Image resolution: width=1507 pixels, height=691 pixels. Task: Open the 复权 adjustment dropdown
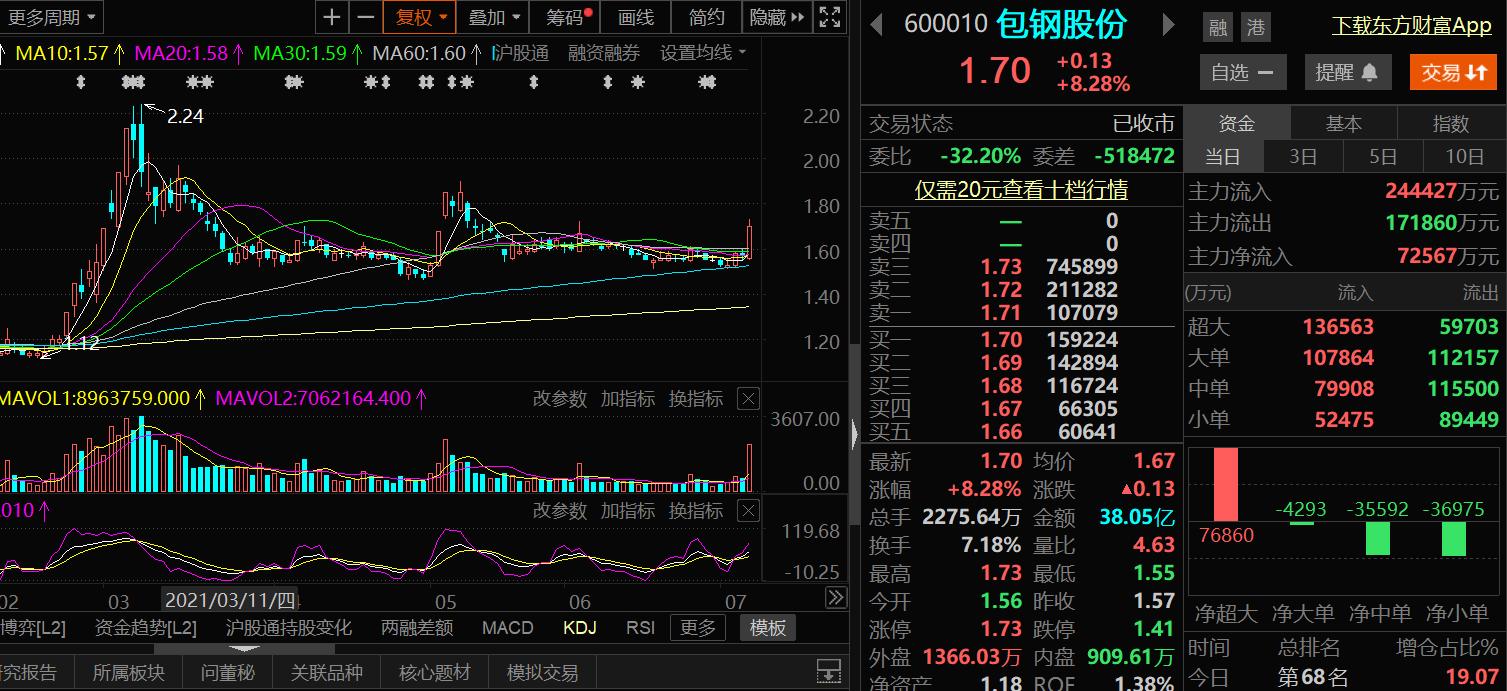pos(419,17)
